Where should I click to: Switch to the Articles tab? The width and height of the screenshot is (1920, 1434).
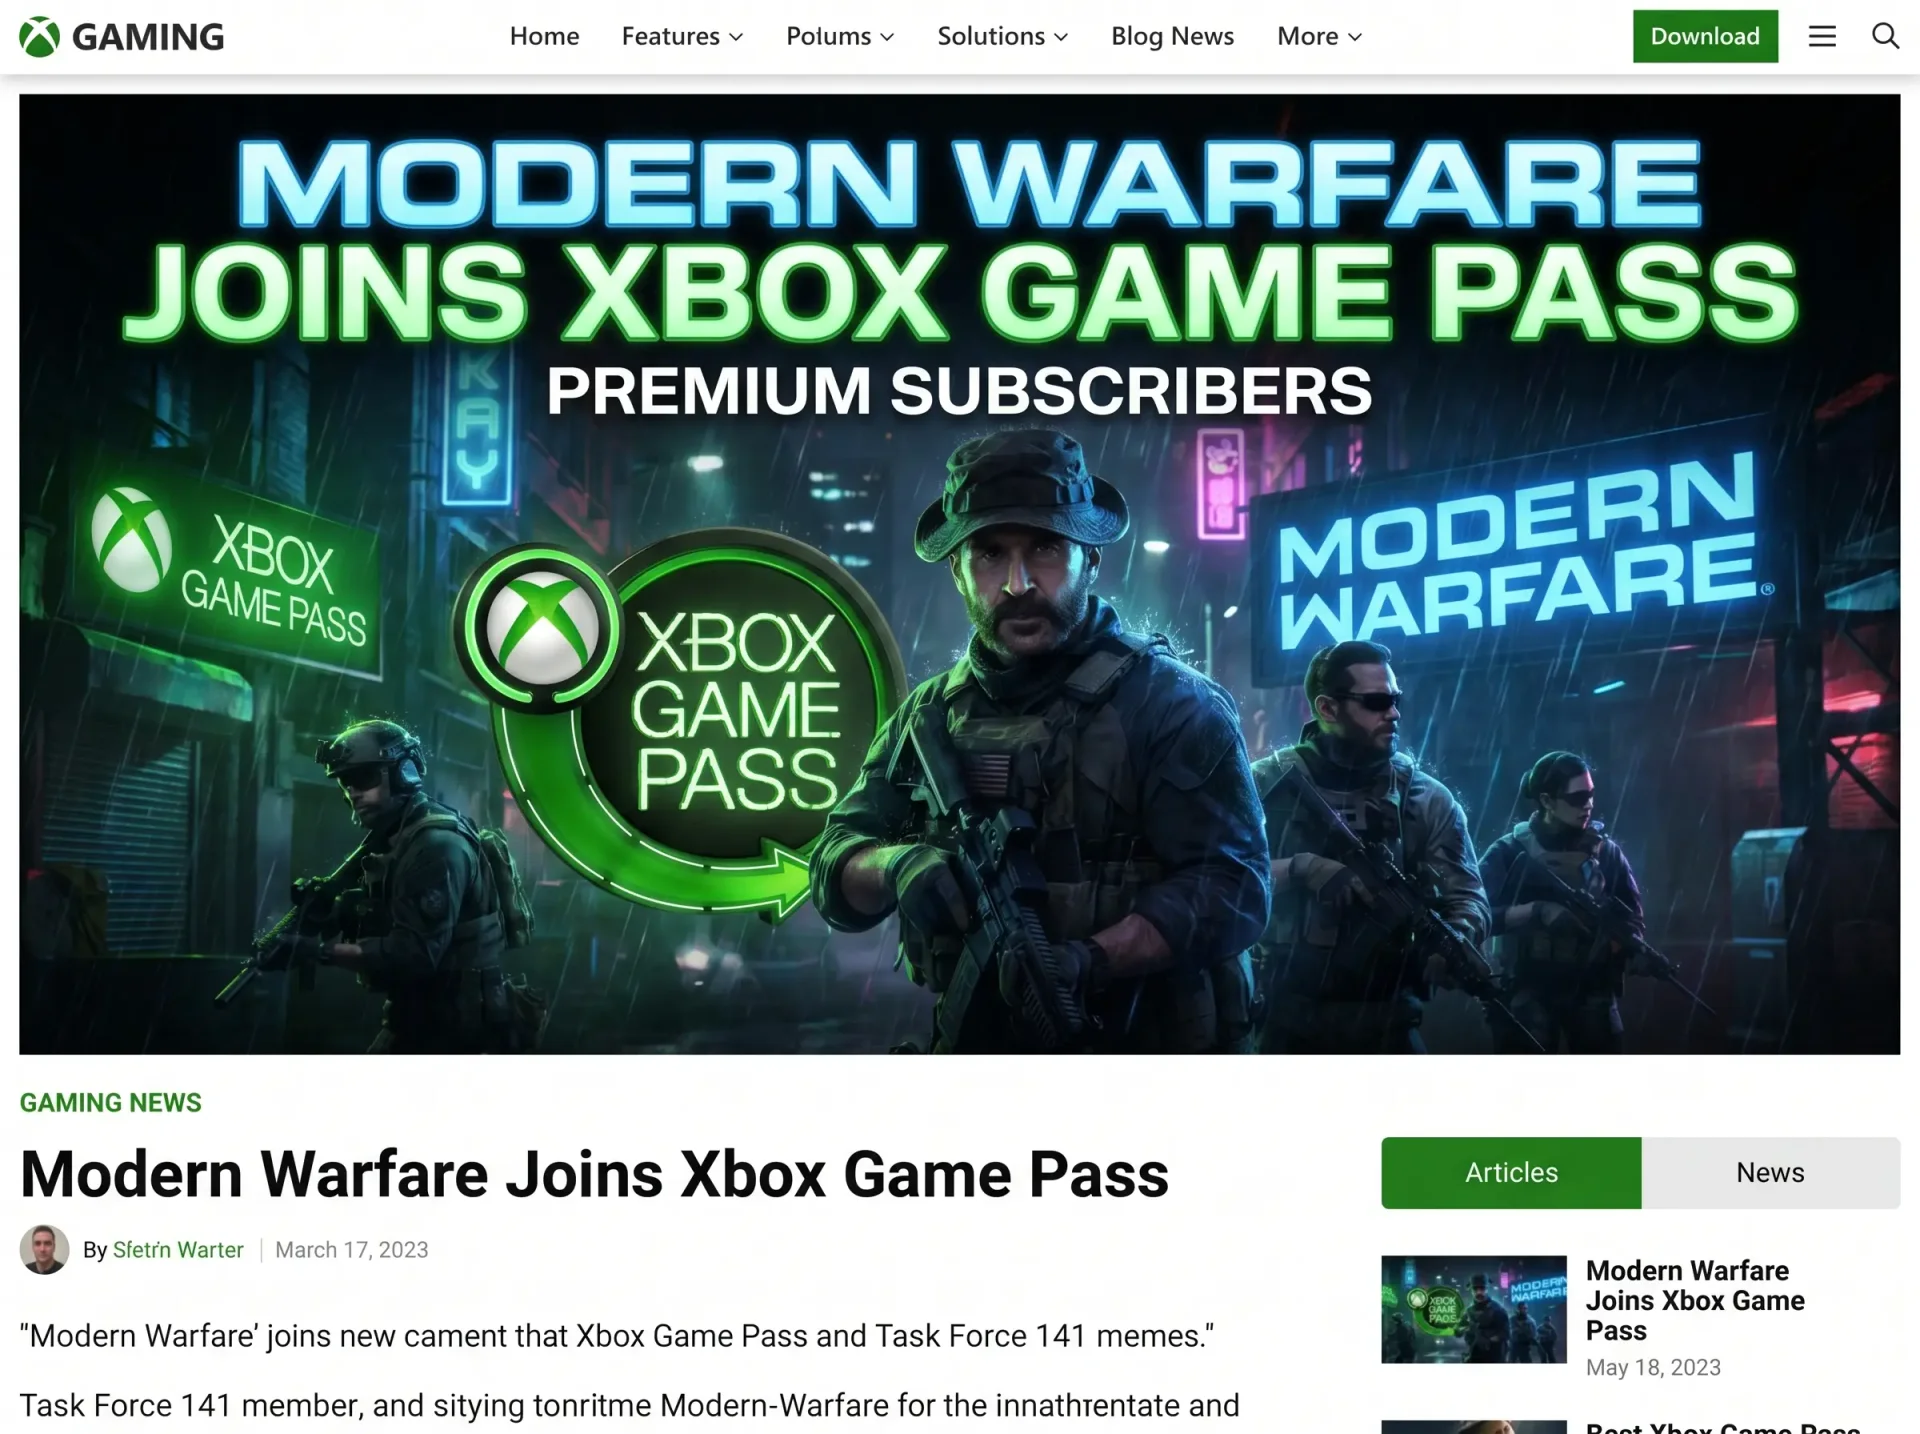click(x=1511, y=1172)
